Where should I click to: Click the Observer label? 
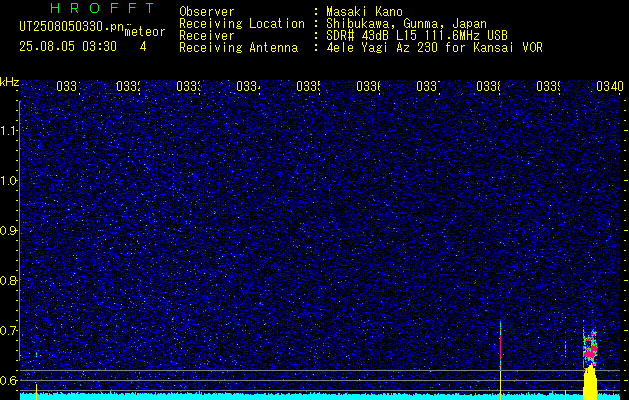(207, 11)
